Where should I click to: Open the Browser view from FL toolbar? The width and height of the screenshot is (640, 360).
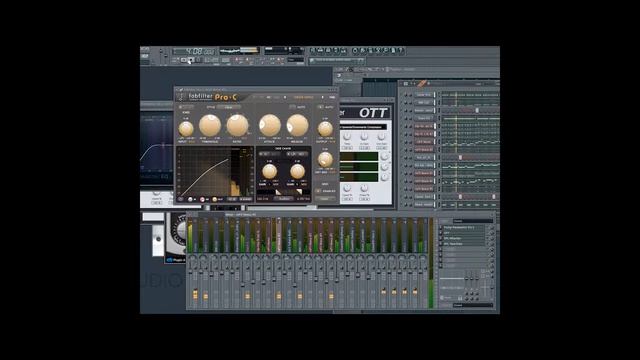coord(336,51)
